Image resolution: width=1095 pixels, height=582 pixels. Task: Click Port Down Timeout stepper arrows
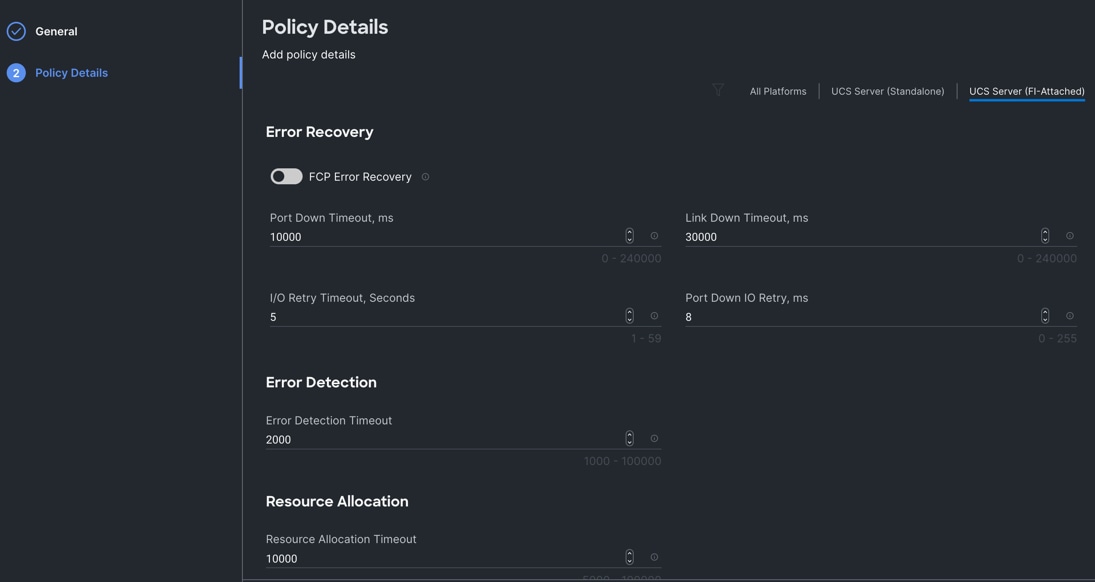(629, 236)
